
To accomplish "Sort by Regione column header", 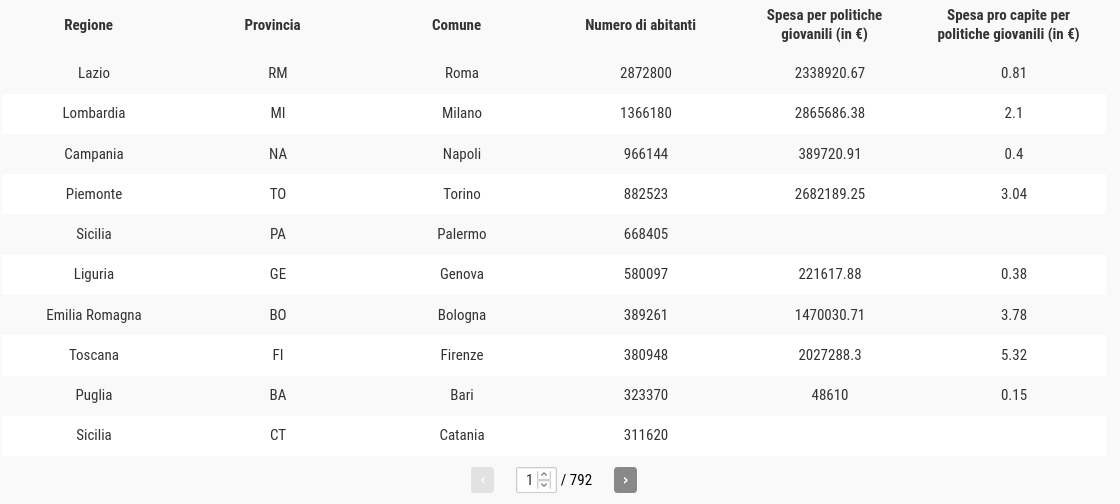I will click(x=89, y=25).
